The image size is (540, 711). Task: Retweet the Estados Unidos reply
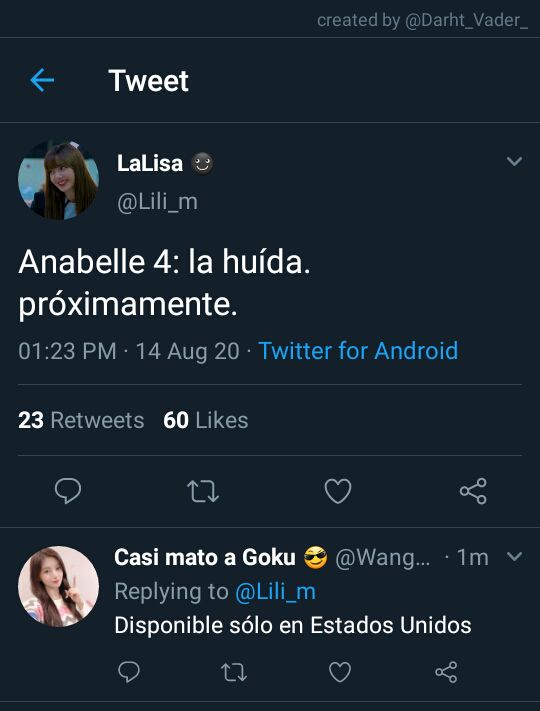tap(234, 672)
